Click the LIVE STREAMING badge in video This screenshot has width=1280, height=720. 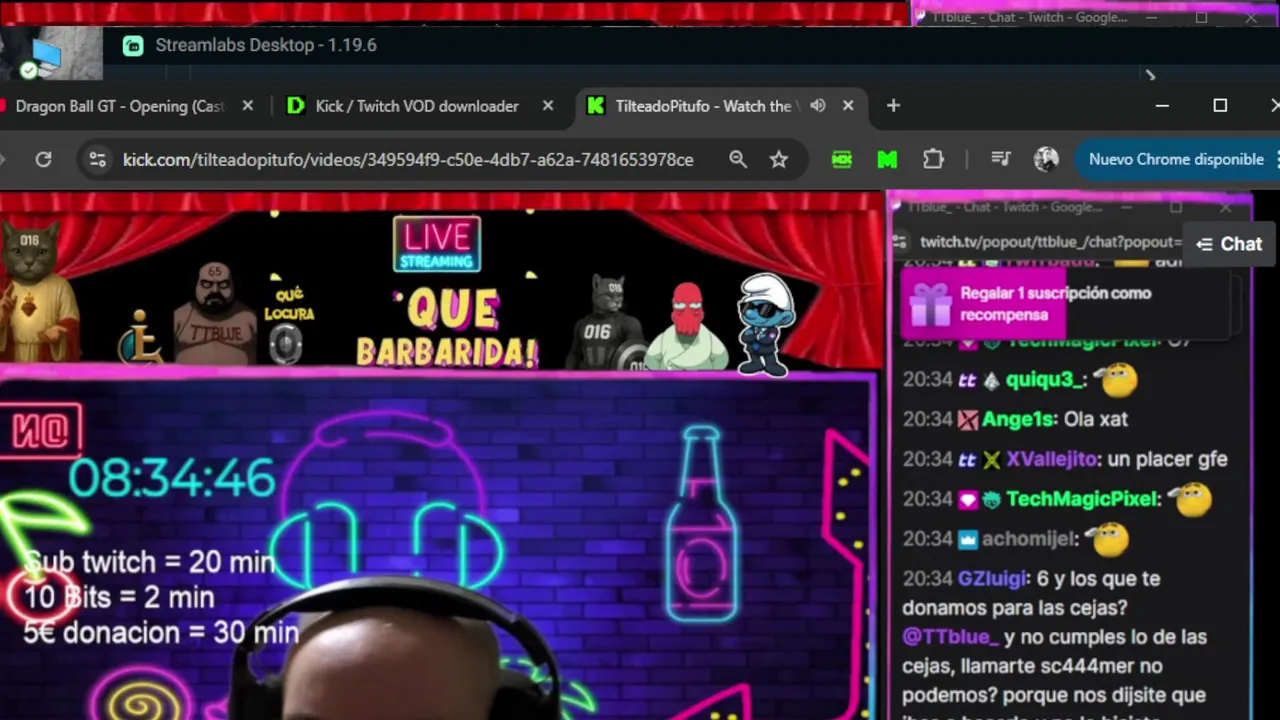[x=437, y=245]
